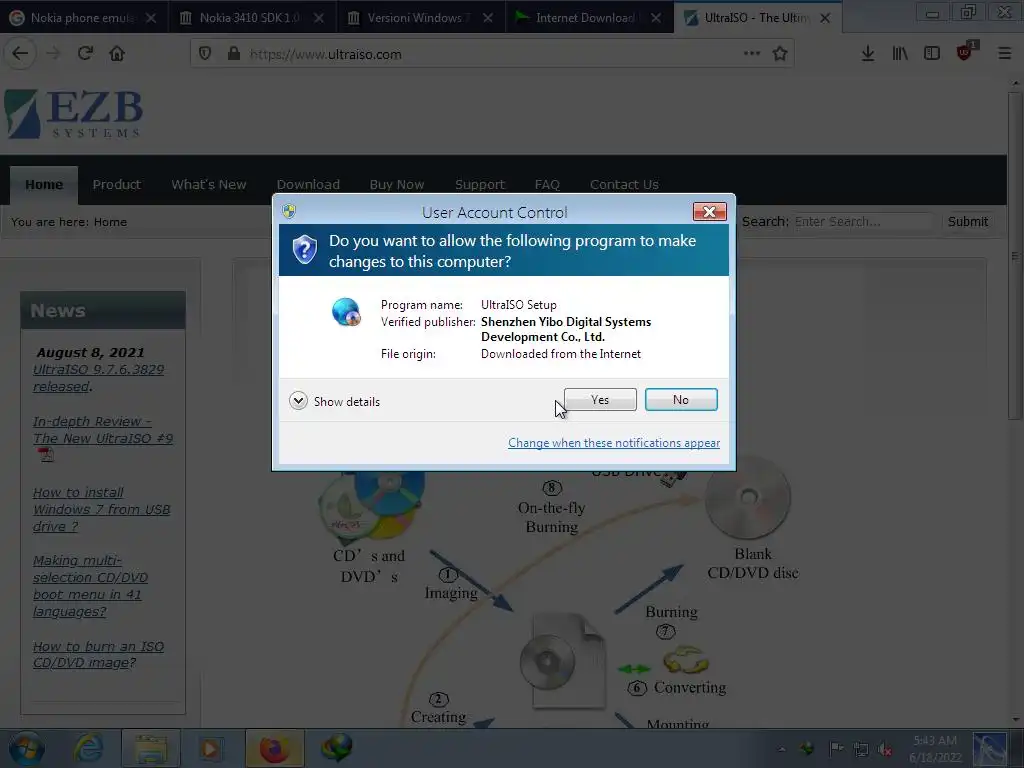Screen dimensions: 1024x768
Task: Click the Firefox taskbar icon
Action: [274, 748]
